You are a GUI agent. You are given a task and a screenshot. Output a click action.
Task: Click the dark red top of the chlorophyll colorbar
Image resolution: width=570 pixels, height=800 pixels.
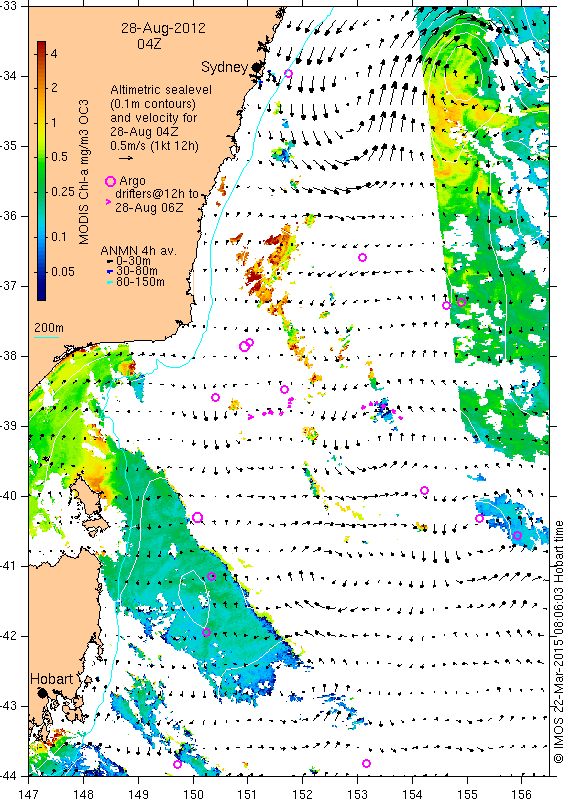point(41,46)
